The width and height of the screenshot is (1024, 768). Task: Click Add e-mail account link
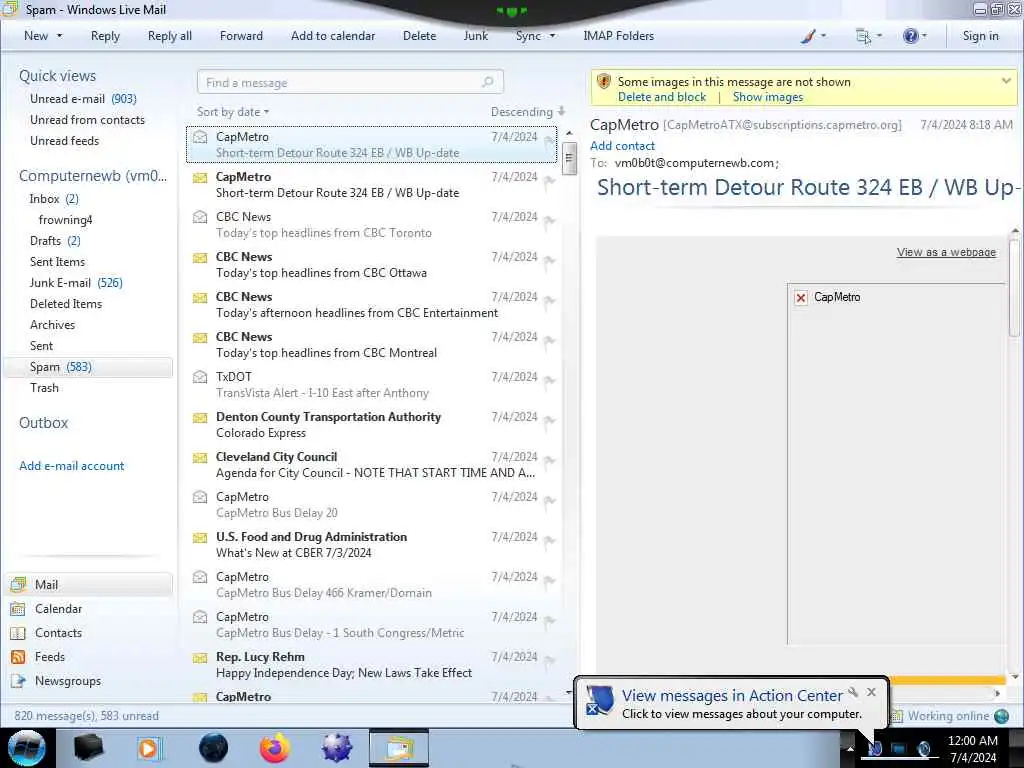(x=71, y=466)
